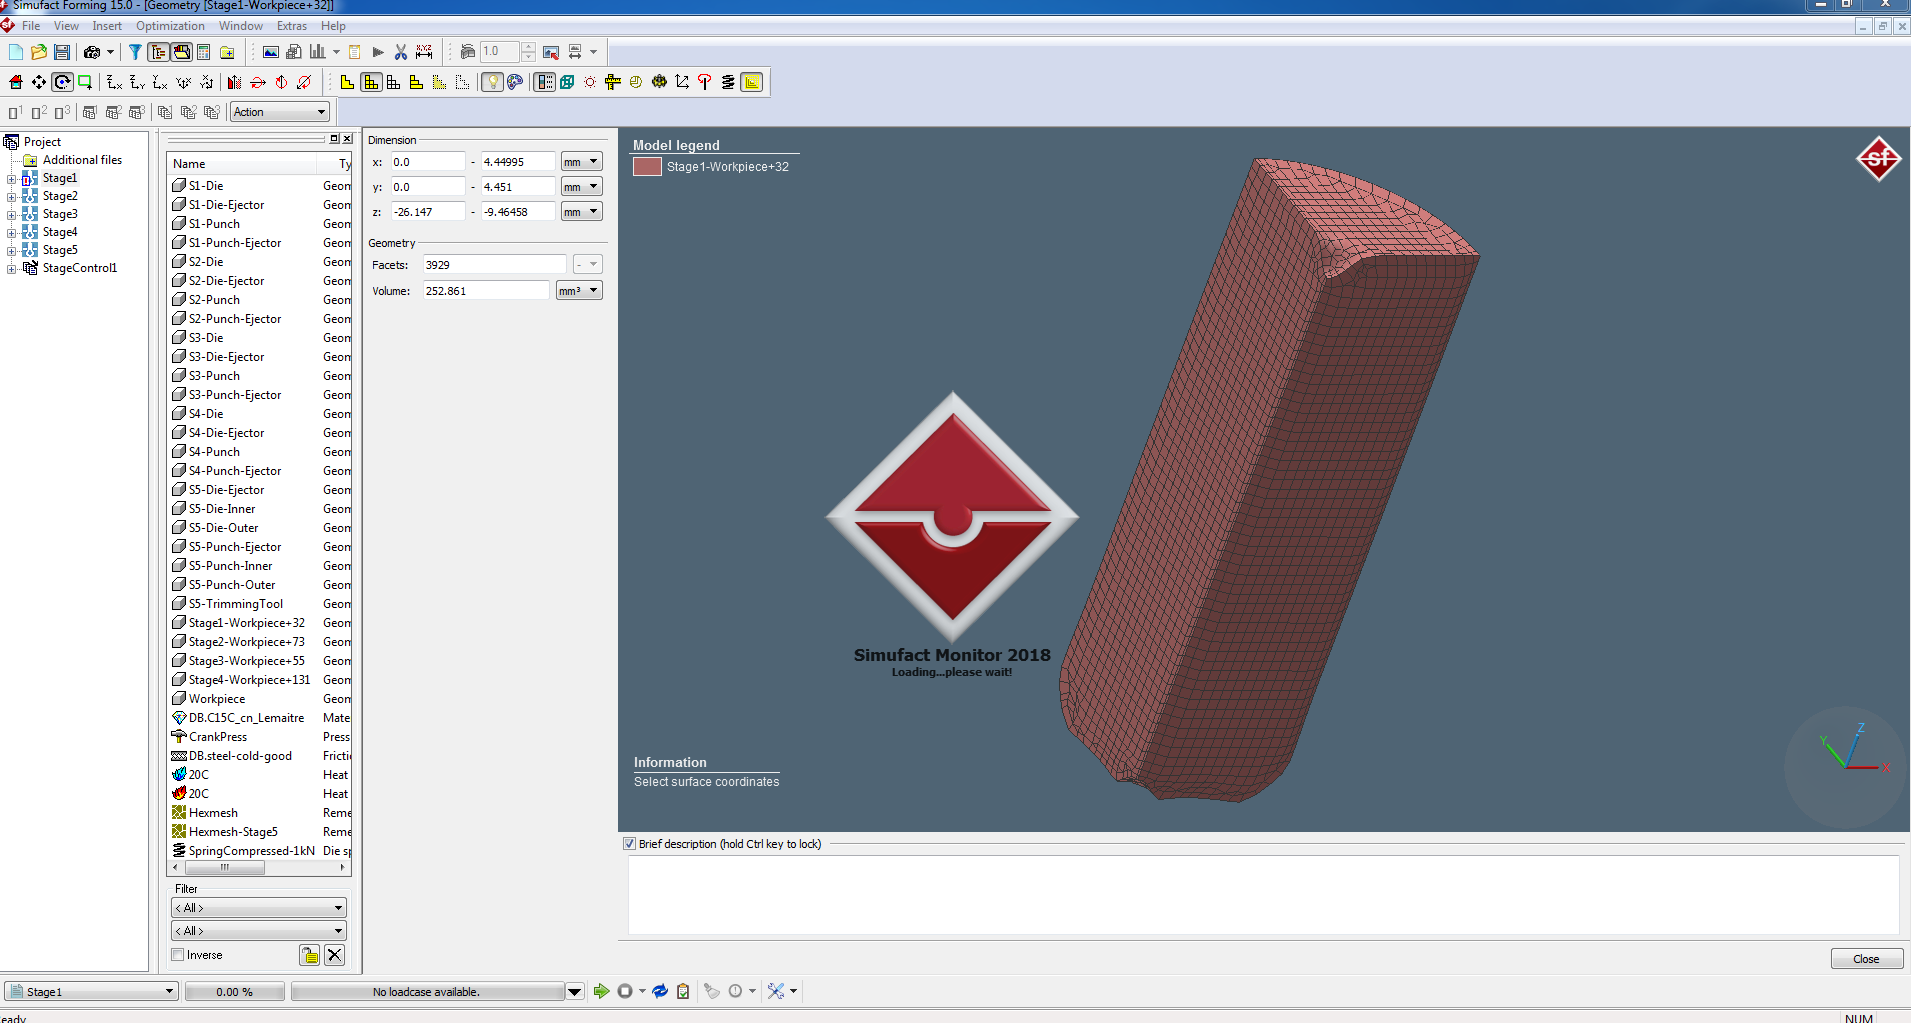Select DB.C15C_cn_Lemaitre material entry

click(x=246, y=718)
